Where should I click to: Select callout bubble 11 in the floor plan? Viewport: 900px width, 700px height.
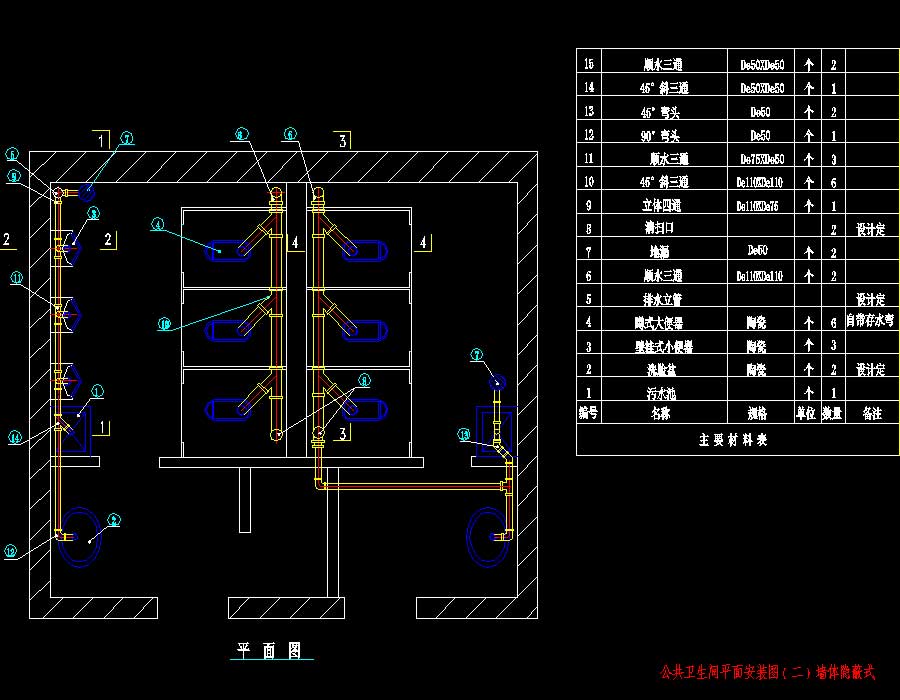(x=17, y=278)
